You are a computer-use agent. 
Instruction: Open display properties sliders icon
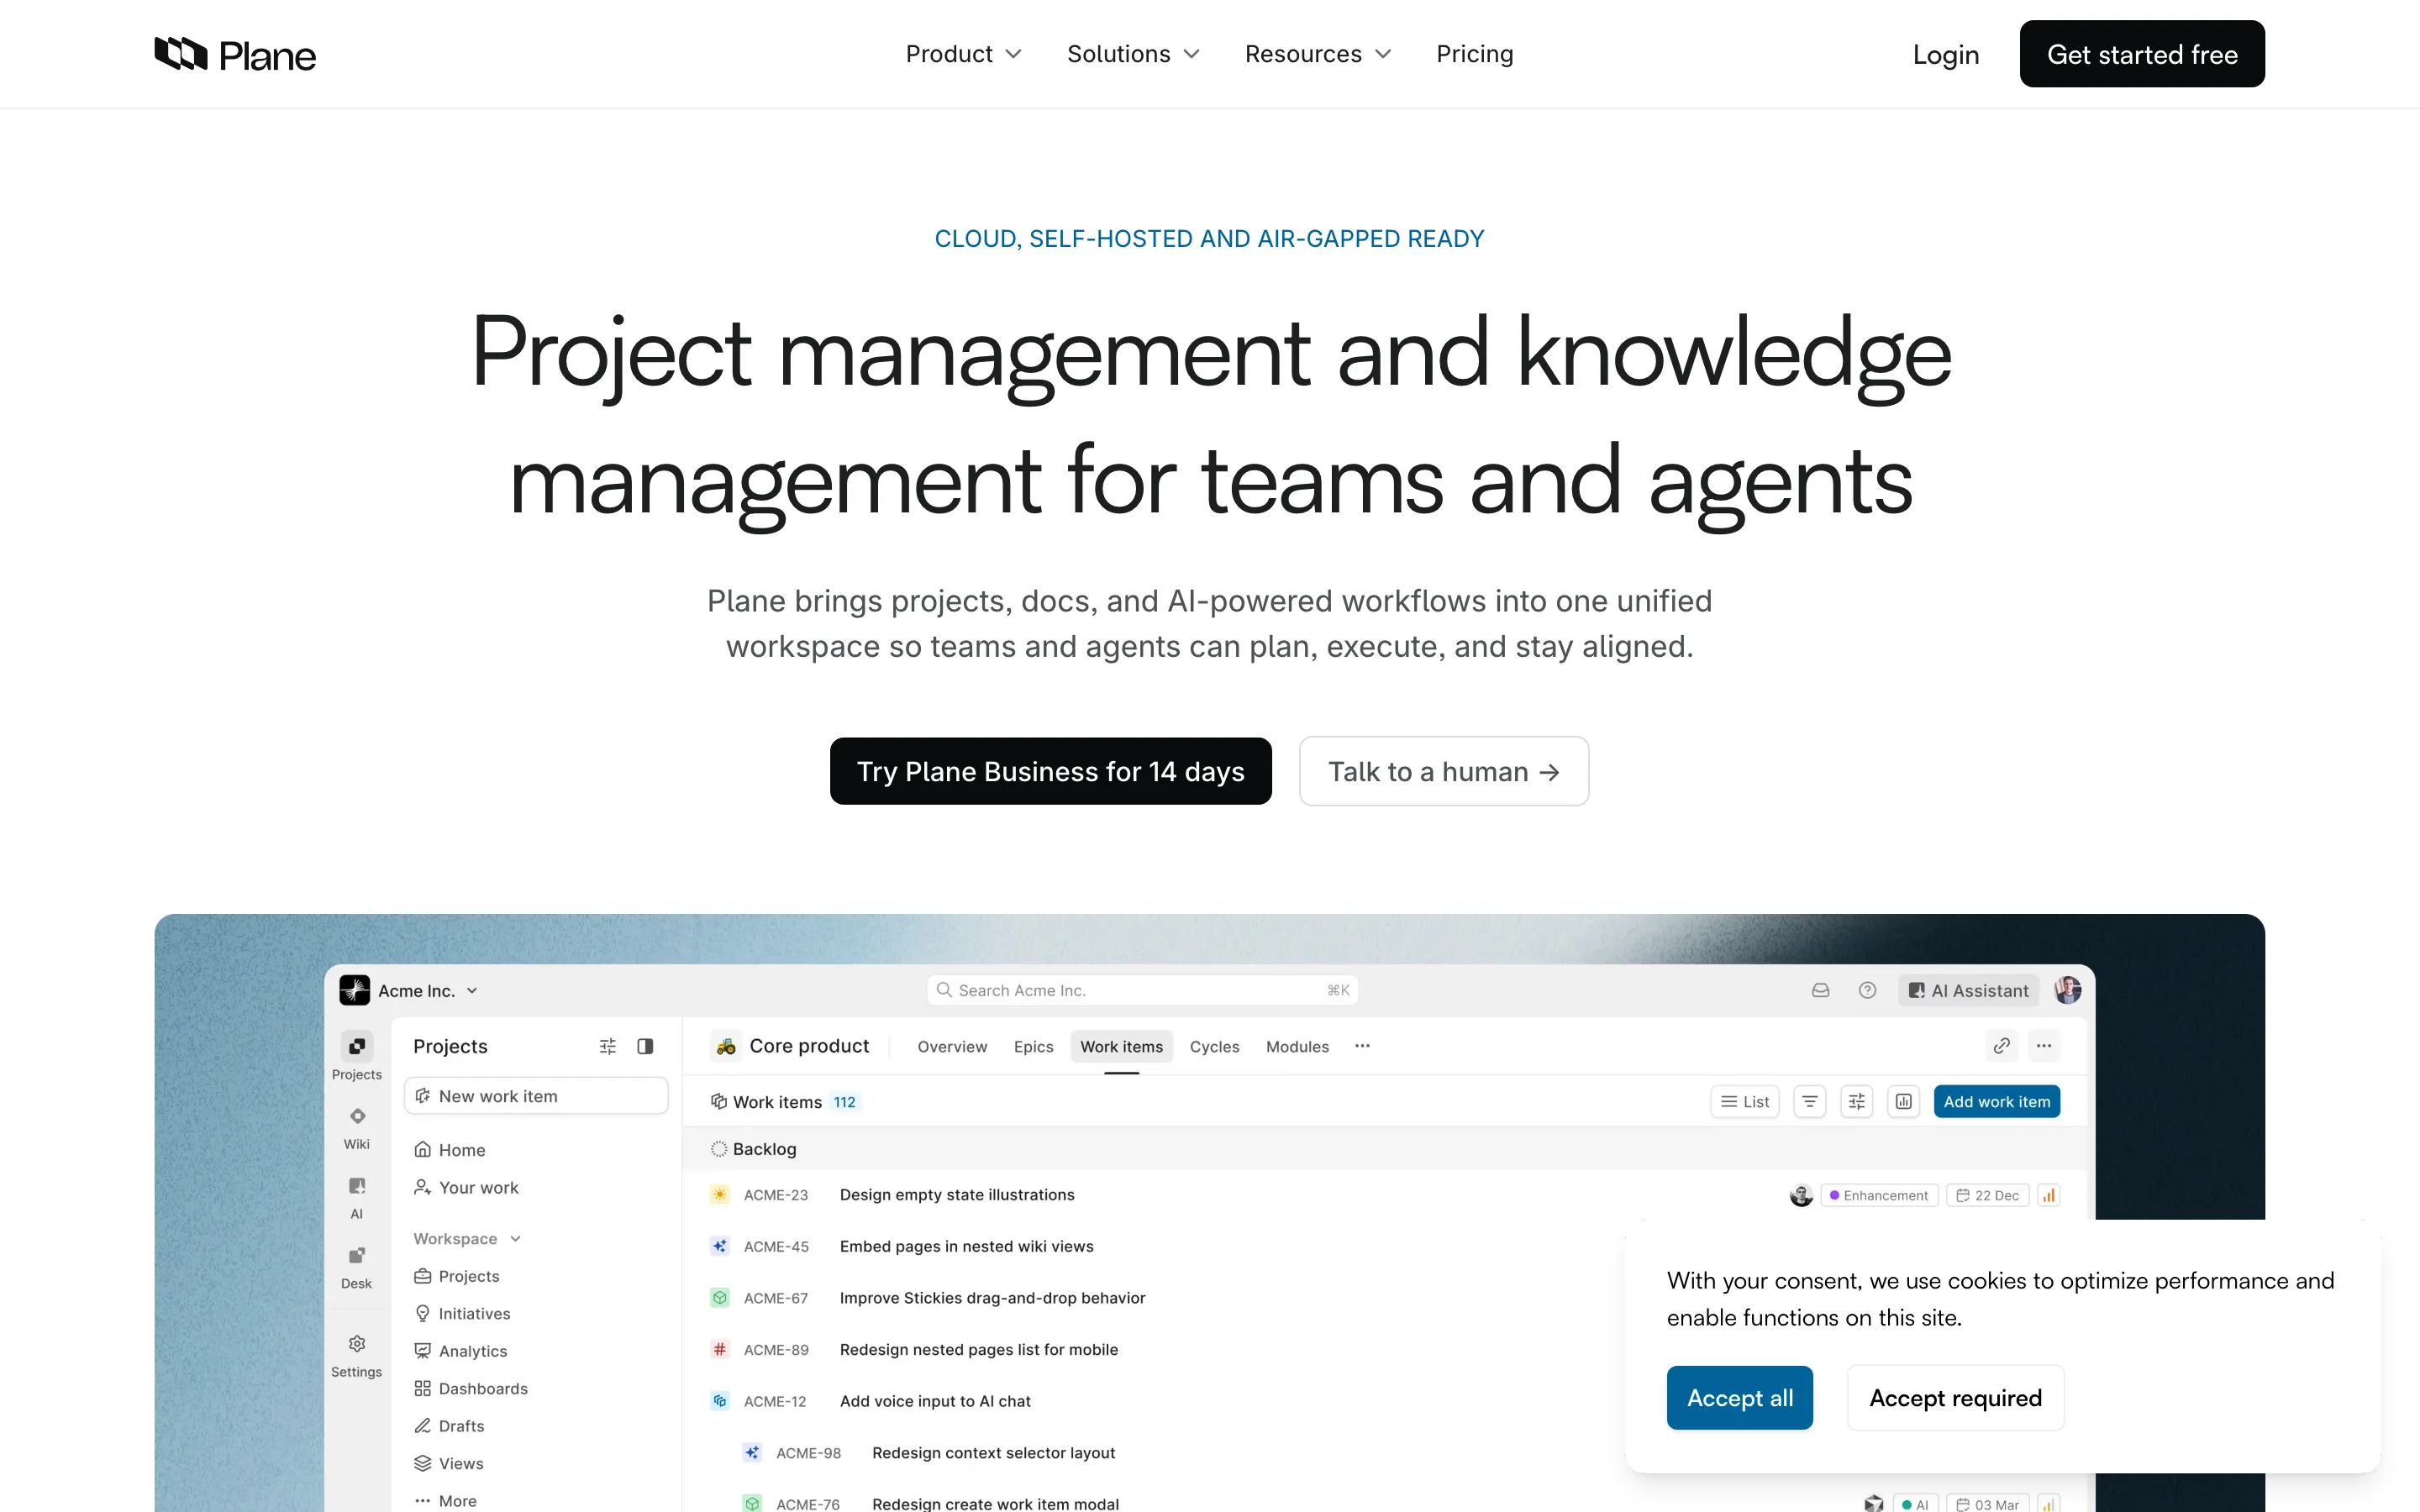tap(1856, 1101)
